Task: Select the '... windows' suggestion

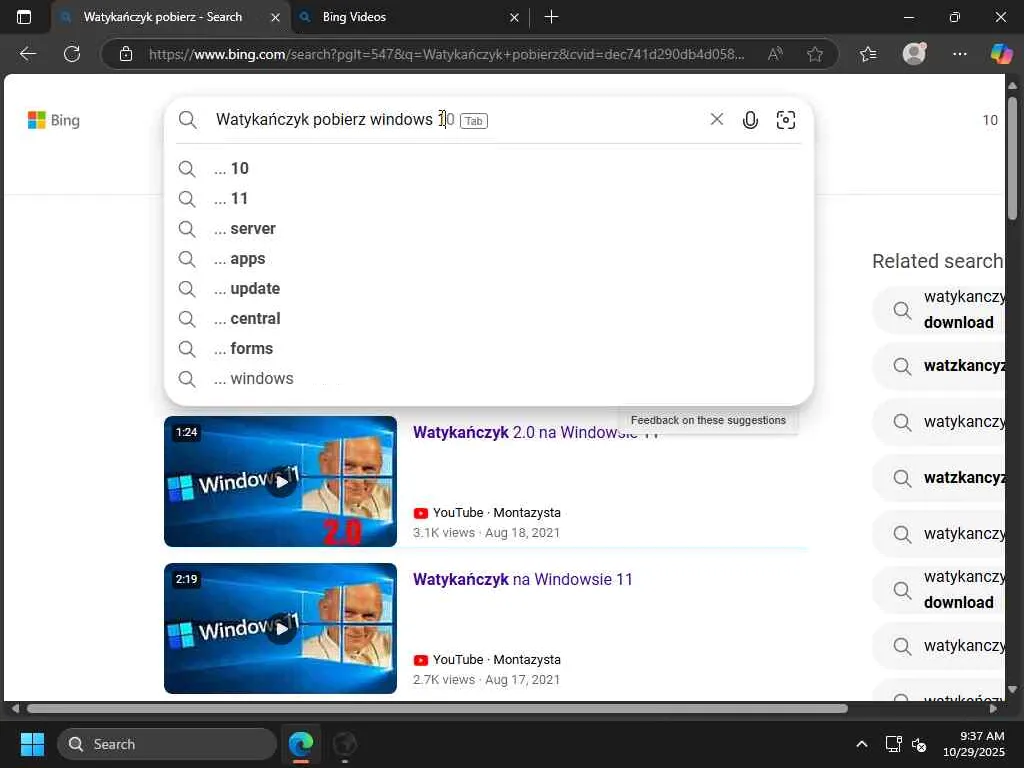Action: coord(488,379)
